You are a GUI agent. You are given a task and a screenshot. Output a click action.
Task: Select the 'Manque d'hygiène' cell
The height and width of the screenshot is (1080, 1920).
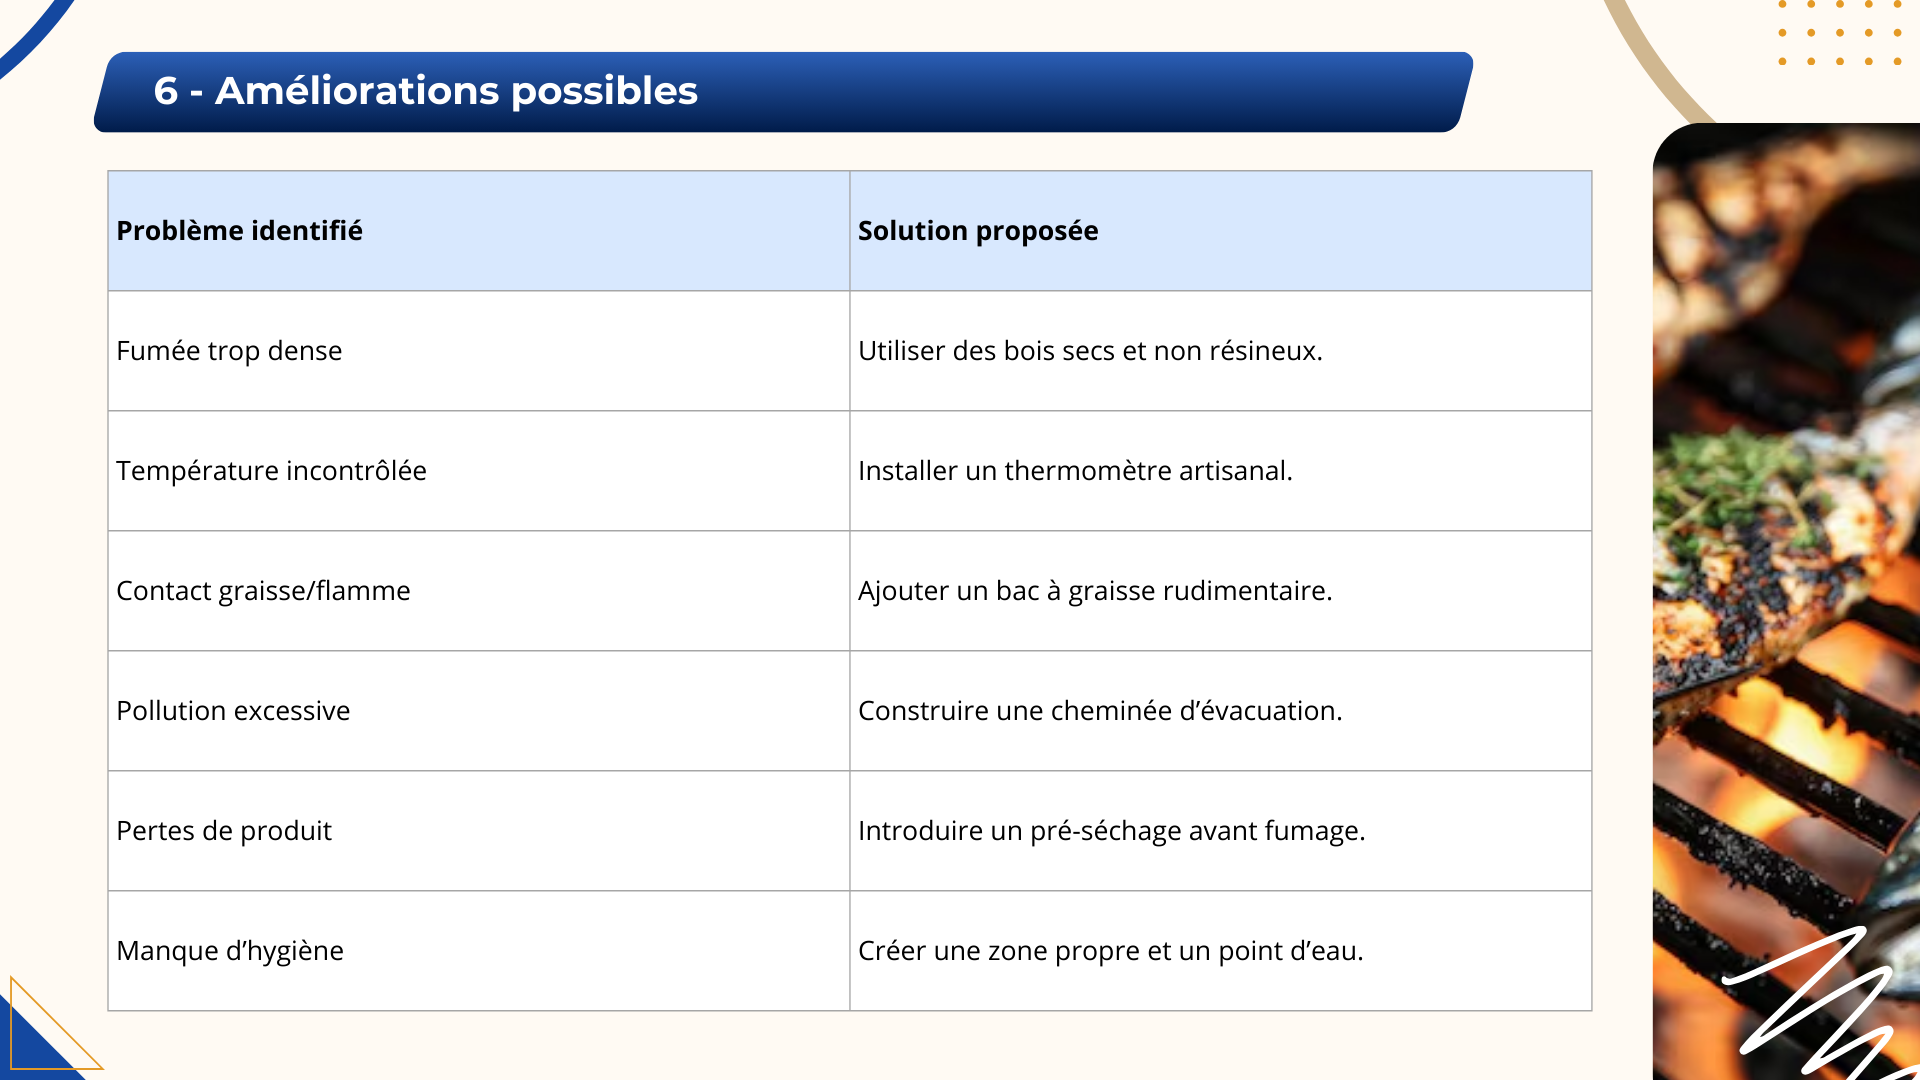coord(479,951)
